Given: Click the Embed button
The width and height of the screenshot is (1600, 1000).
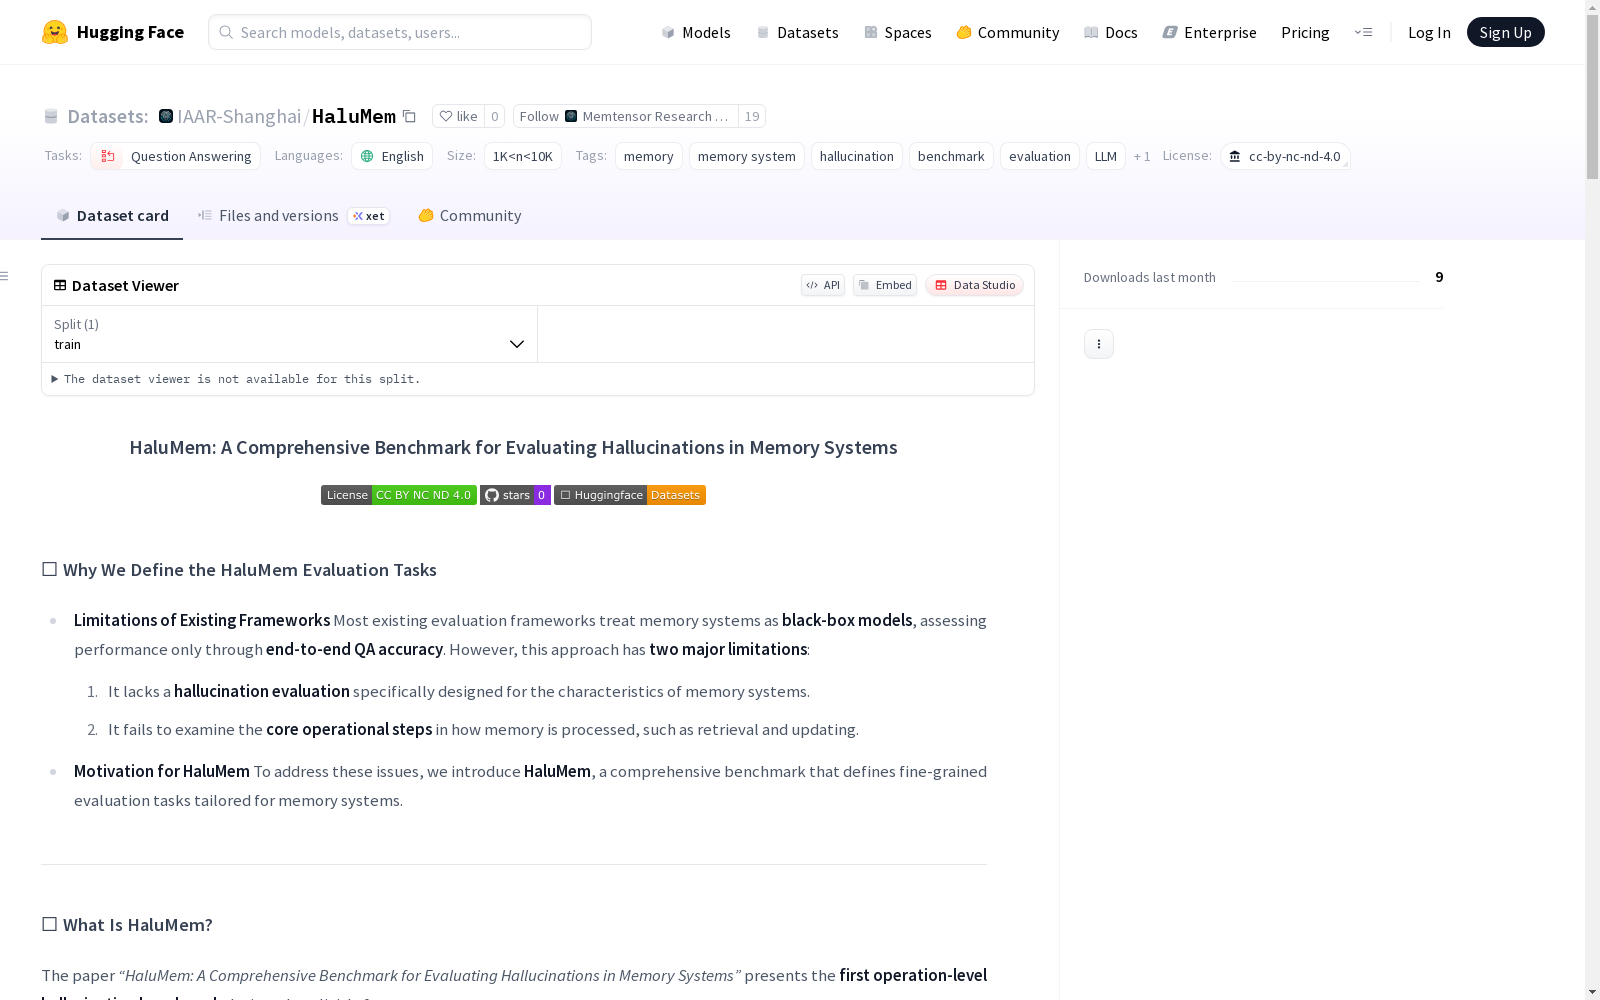Looking at the screenshot, I should pos(885,285).
